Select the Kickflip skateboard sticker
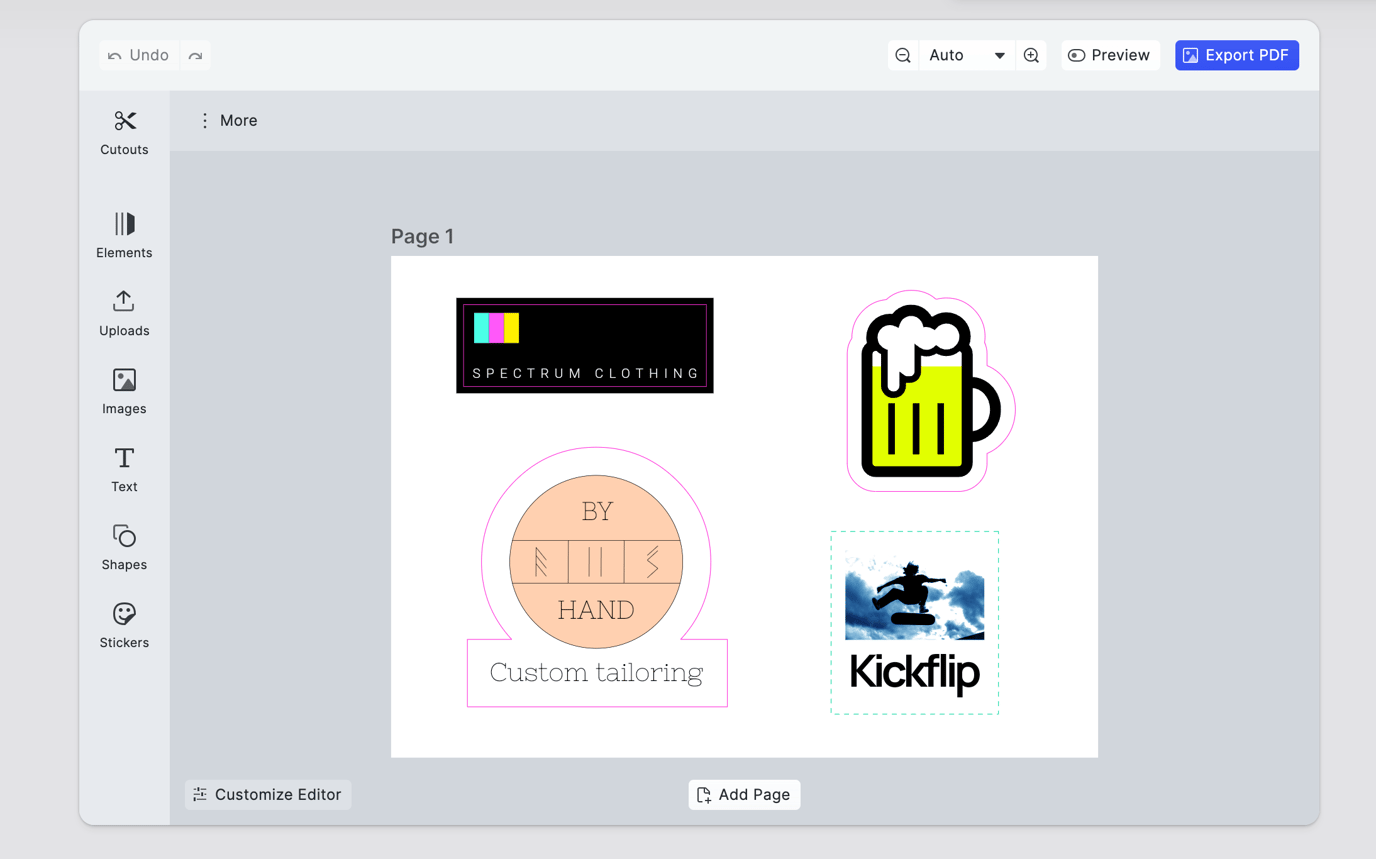The height and width of the screenshot is (859, 1376). [x=914, y=622]
